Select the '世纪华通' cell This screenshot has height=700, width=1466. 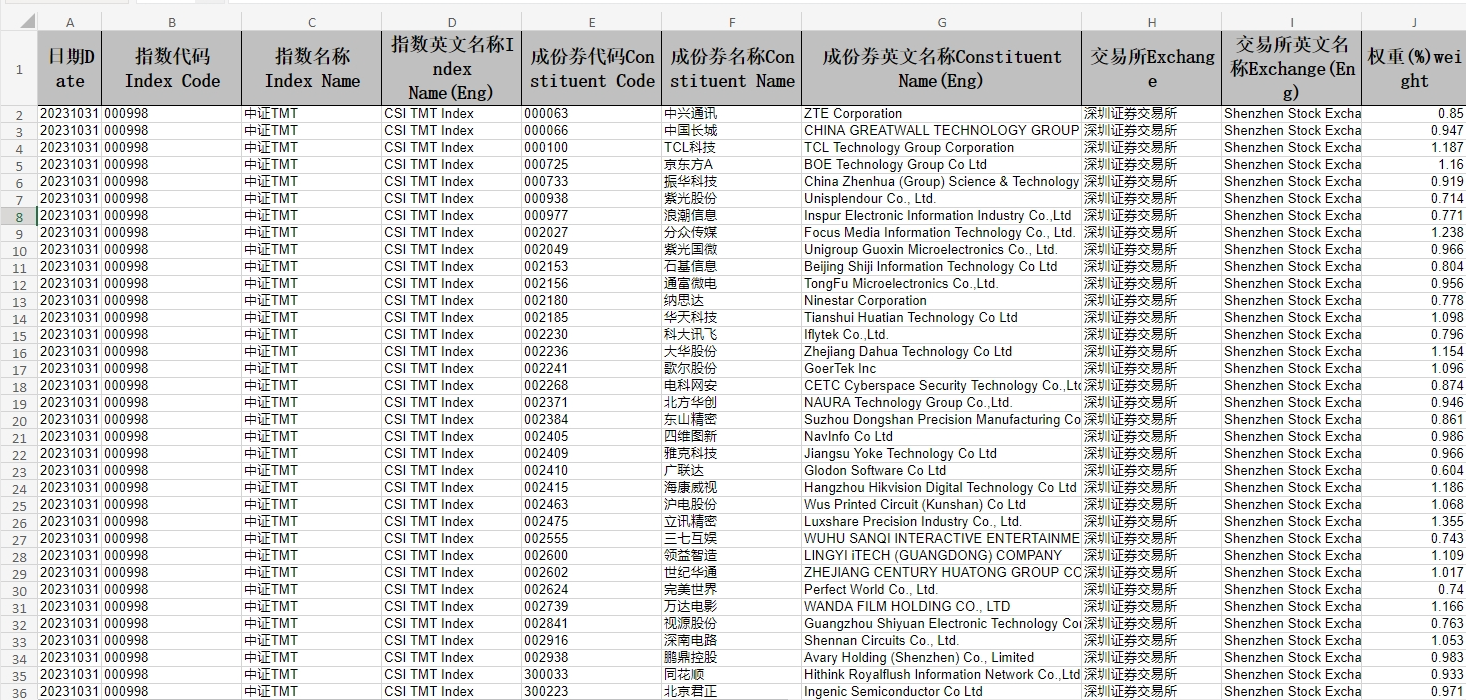pos(732,573)
